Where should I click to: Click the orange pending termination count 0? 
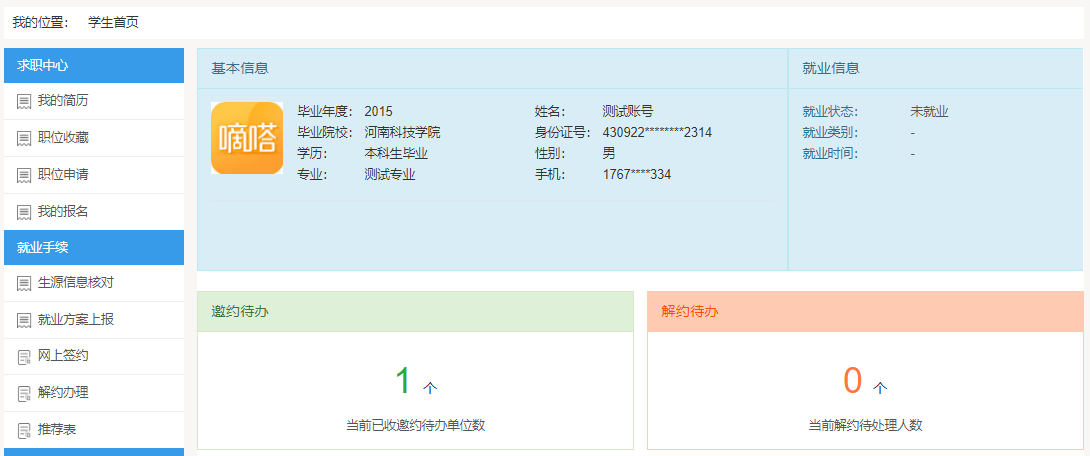click(x=852, y=382)
